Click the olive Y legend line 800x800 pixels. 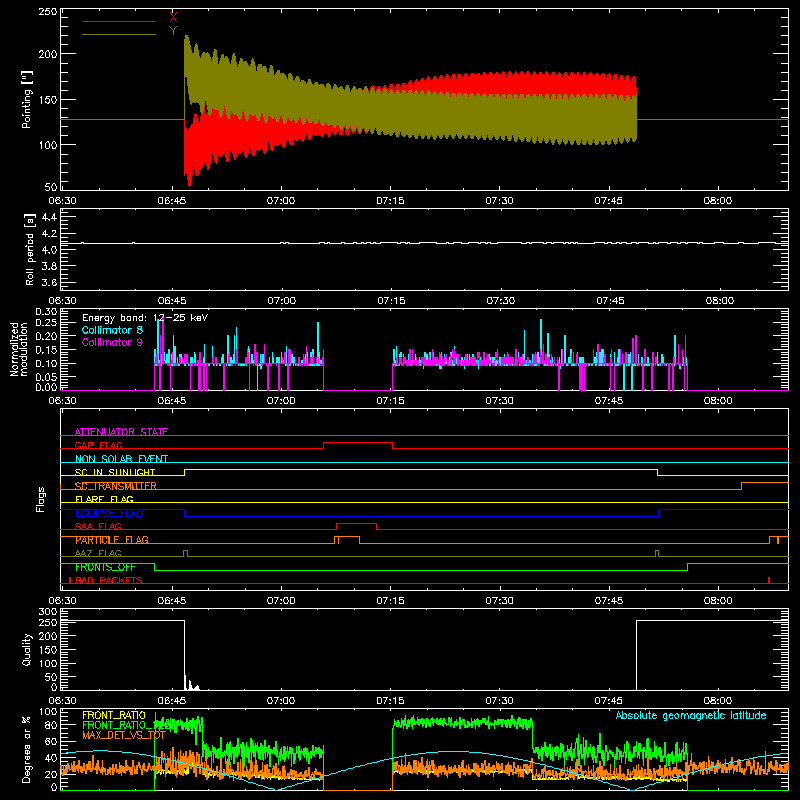click(118, 34)
